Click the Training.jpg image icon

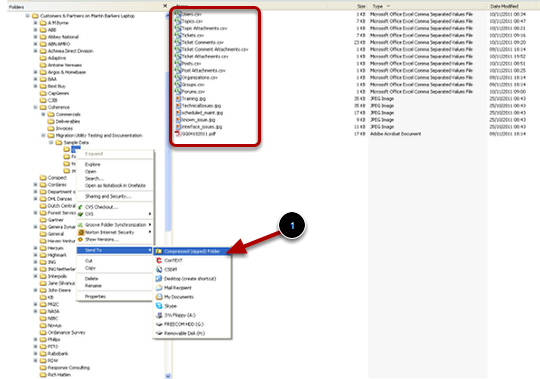pos(178,98)
